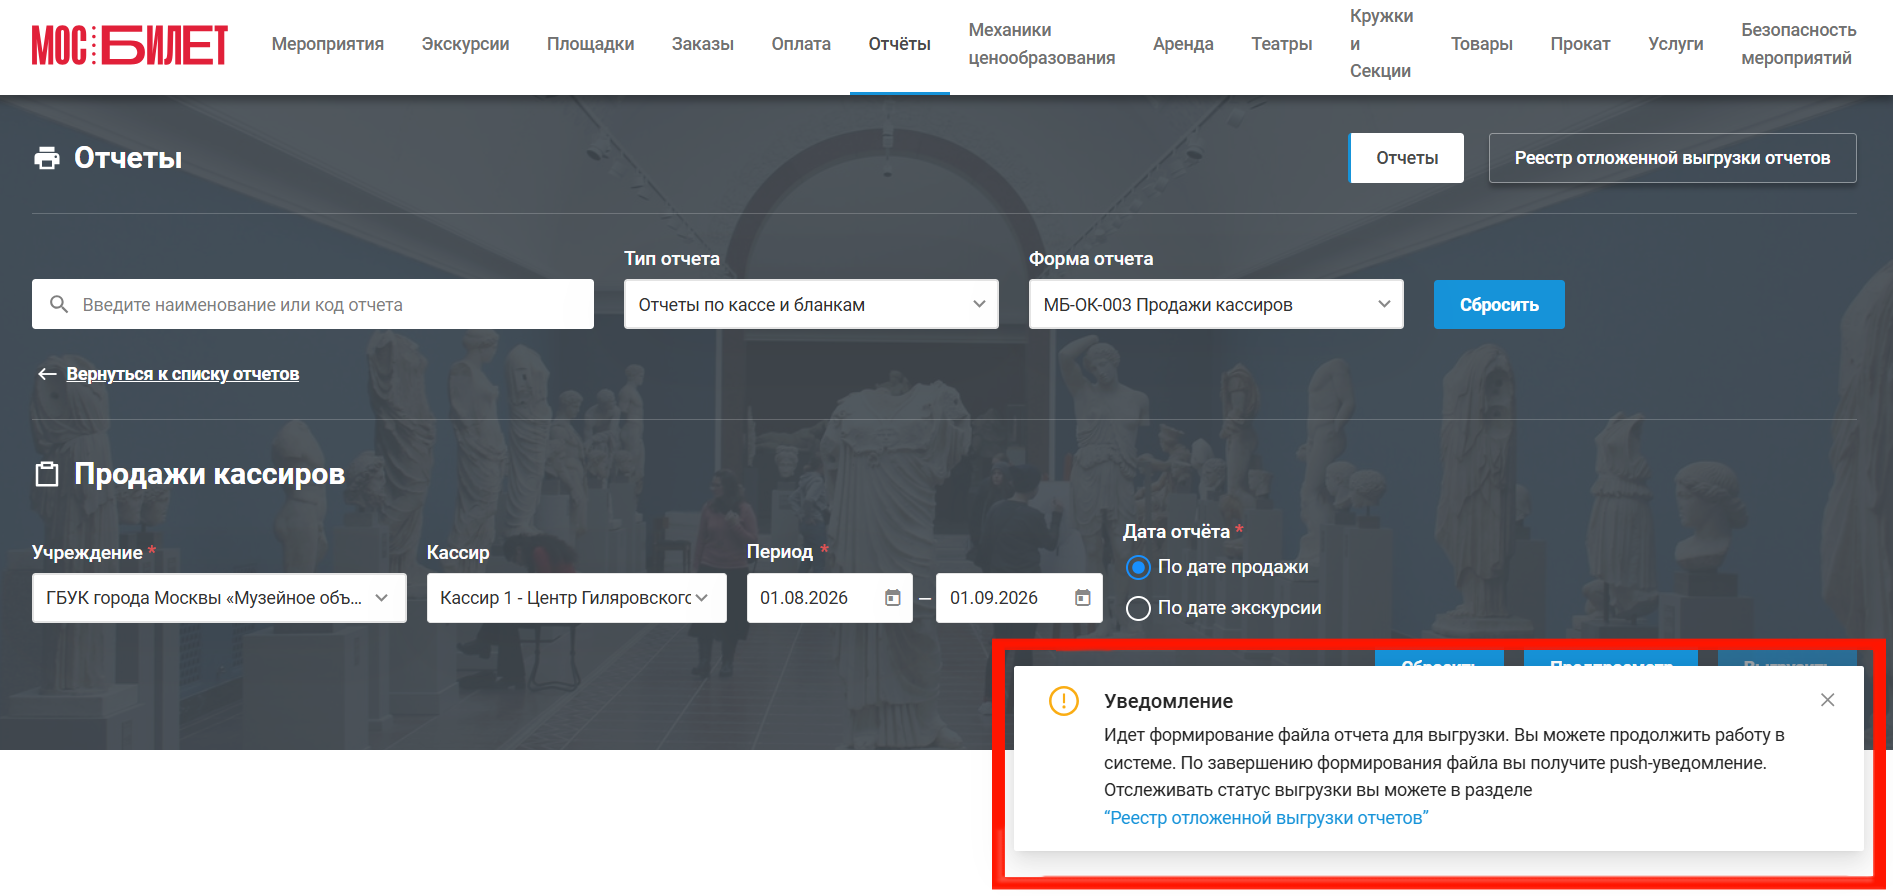Click the printer icon beside Отчеты heading
This screenshot has height=896, width=1893.
47,158
